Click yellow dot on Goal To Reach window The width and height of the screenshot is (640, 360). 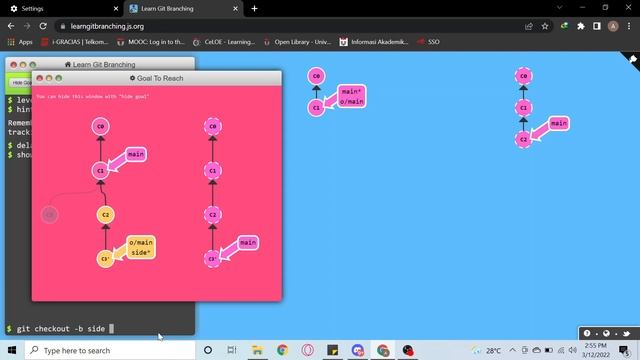point(49,78)
